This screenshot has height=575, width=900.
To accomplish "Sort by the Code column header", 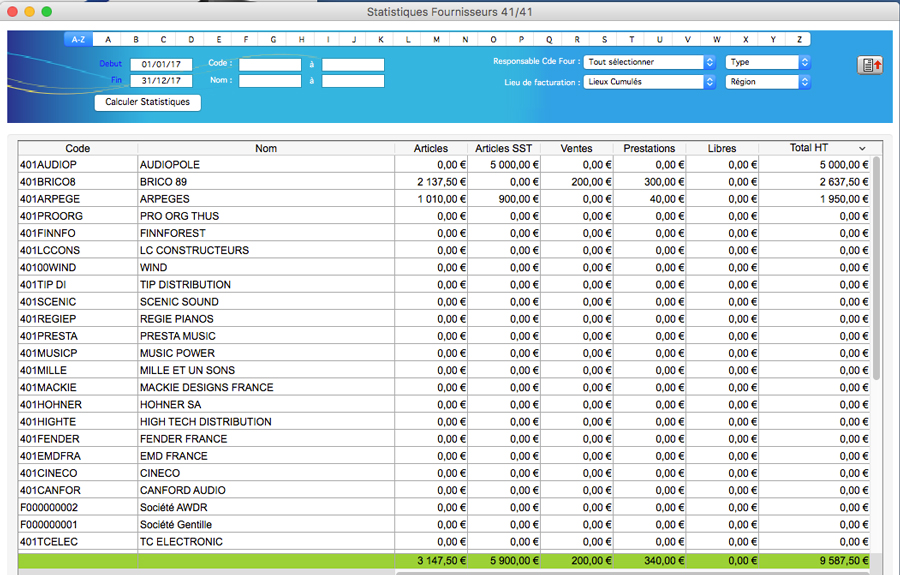I will 77,148.
